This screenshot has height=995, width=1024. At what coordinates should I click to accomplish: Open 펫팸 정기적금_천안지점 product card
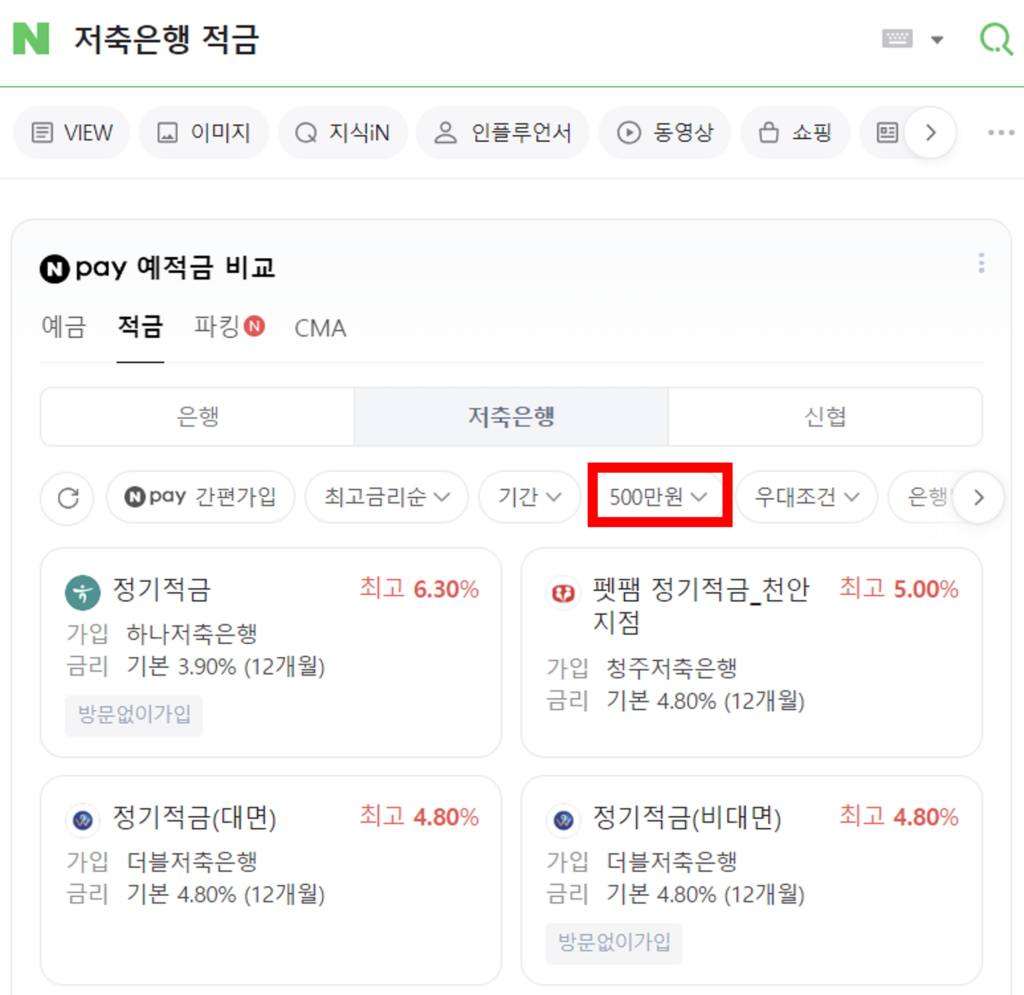tap(752, 652)
